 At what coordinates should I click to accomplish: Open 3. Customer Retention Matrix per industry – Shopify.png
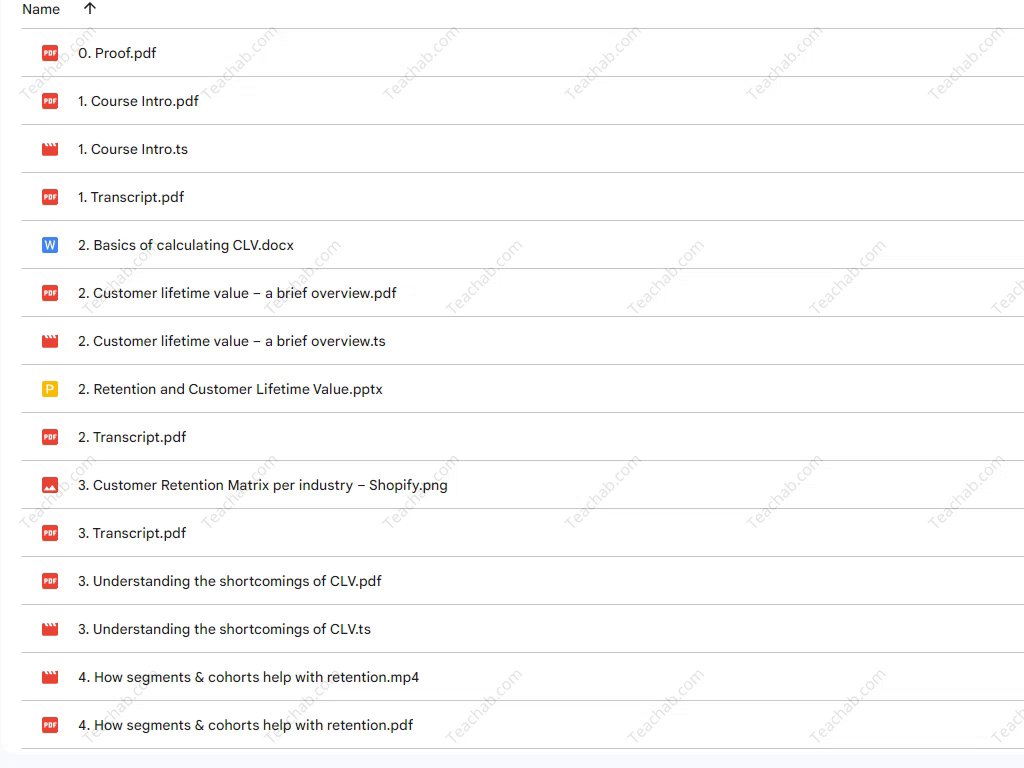coord(262,485)
